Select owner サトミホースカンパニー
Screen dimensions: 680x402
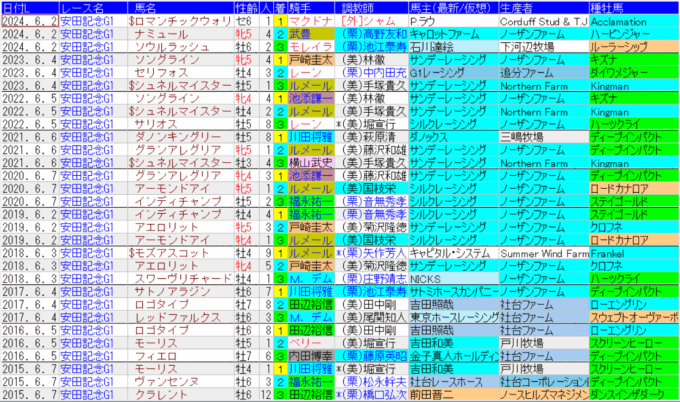(453, 291)
